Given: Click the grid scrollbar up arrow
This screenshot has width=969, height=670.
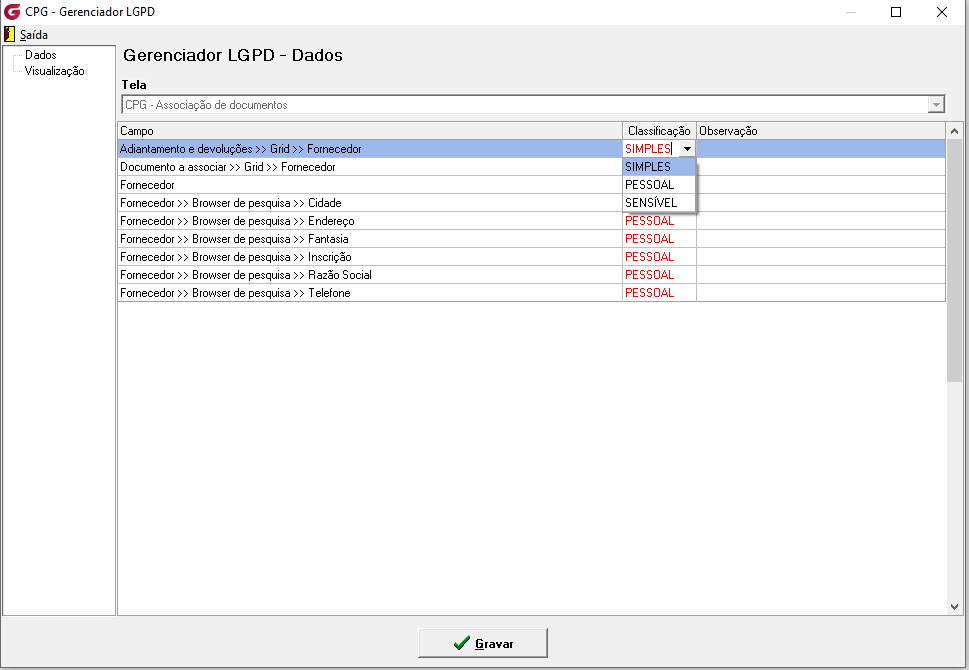Looking at the screenshot, I should point(954,131).
